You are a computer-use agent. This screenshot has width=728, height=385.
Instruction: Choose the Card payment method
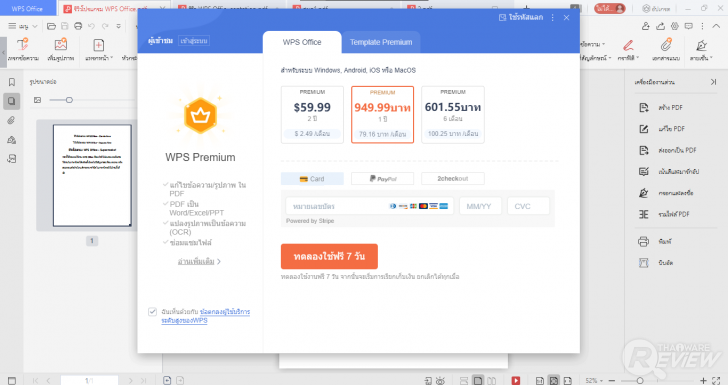pyautogui.click(x=312, y=179)
